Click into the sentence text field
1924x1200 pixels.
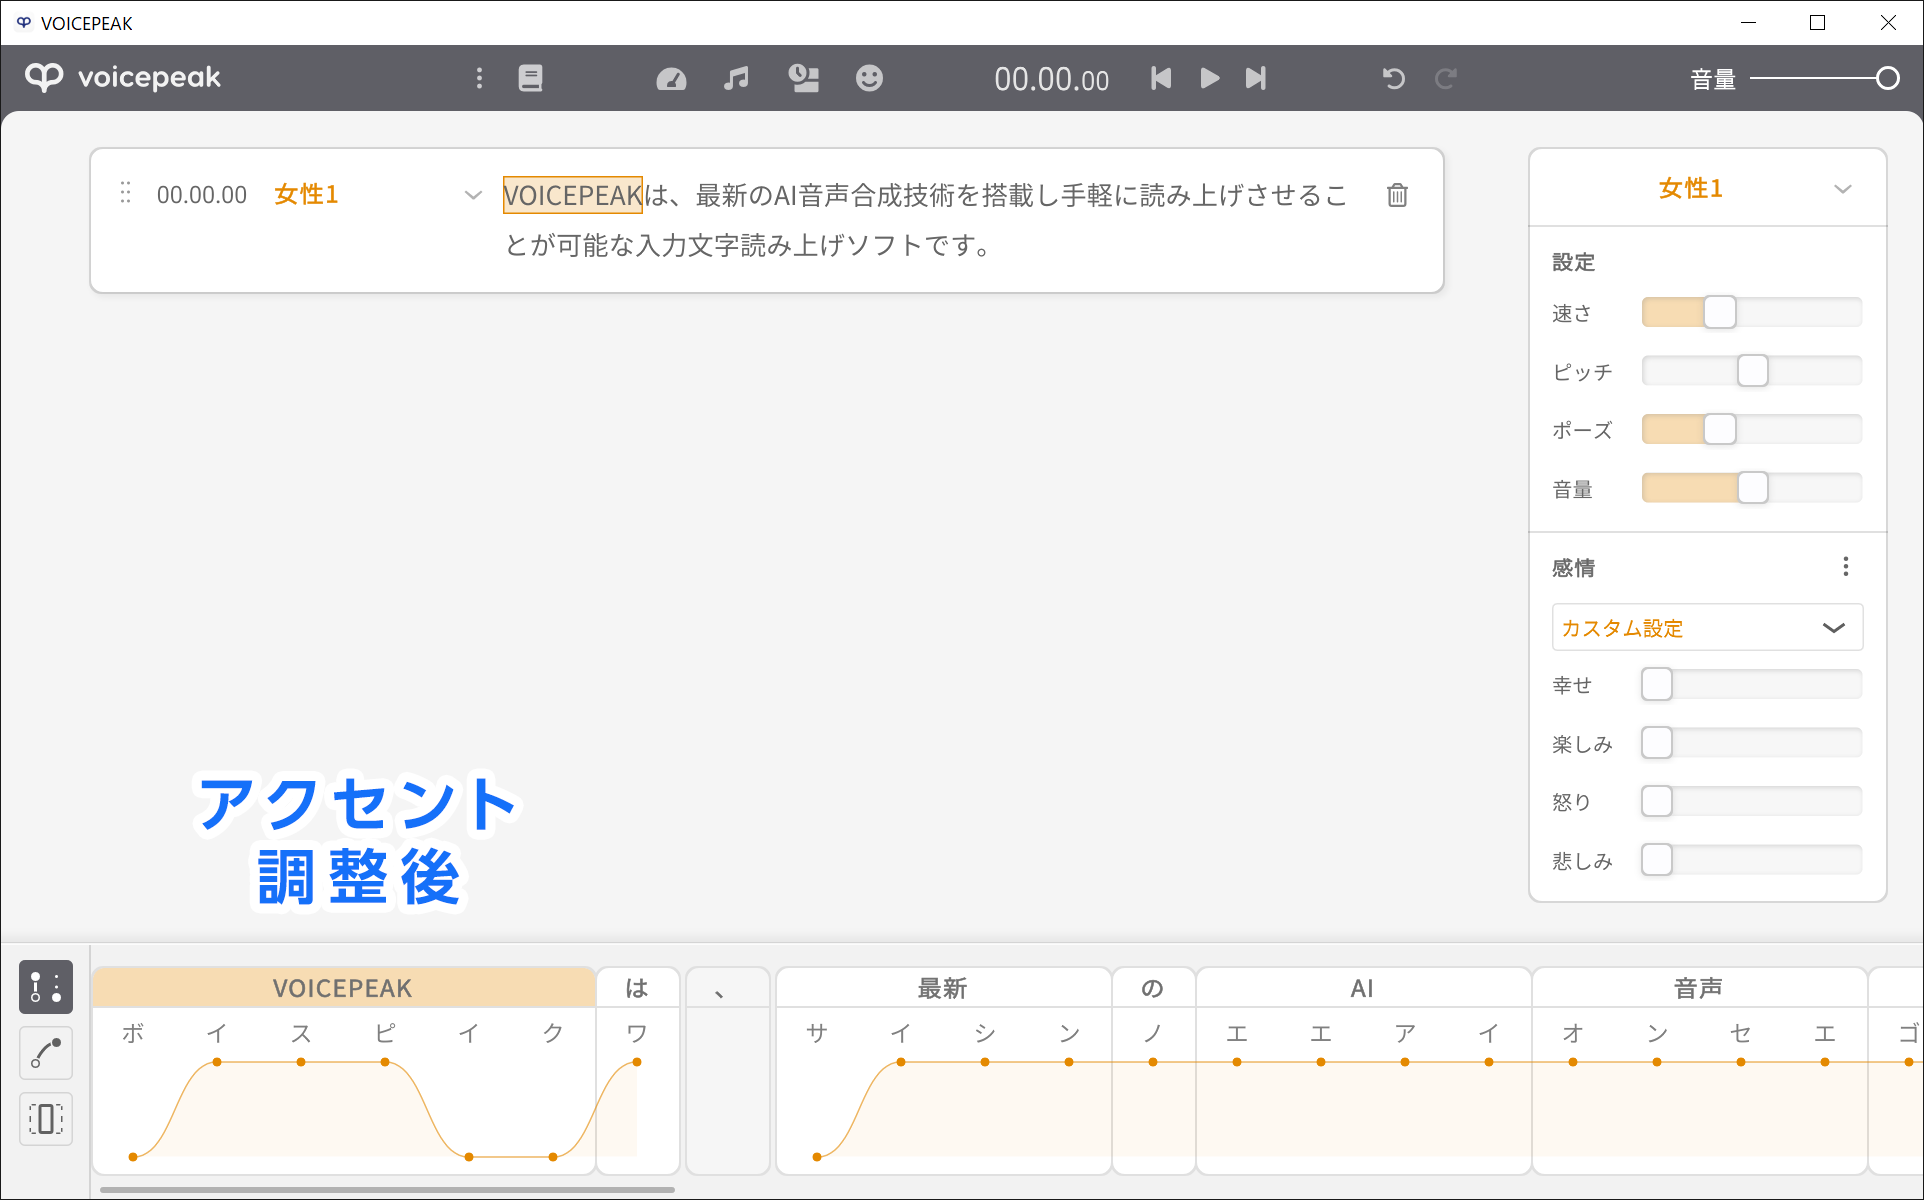(x=925, y=220)
